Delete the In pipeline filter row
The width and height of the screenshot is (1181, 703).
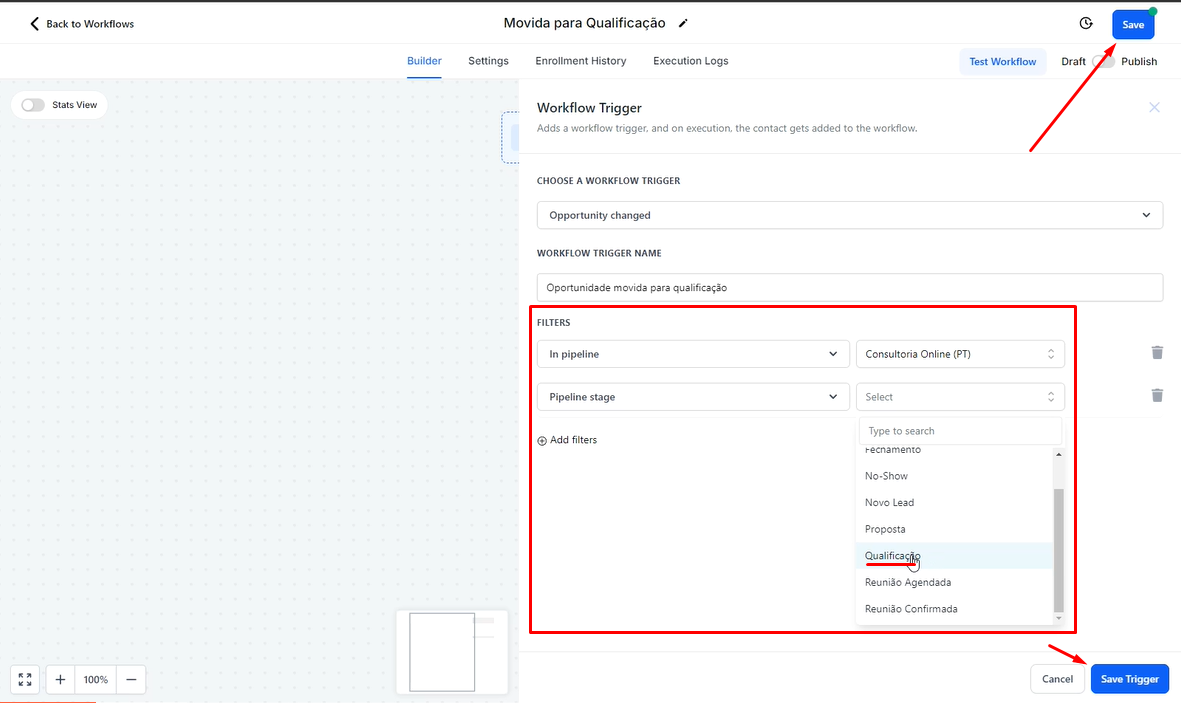tap(1157, 353)
